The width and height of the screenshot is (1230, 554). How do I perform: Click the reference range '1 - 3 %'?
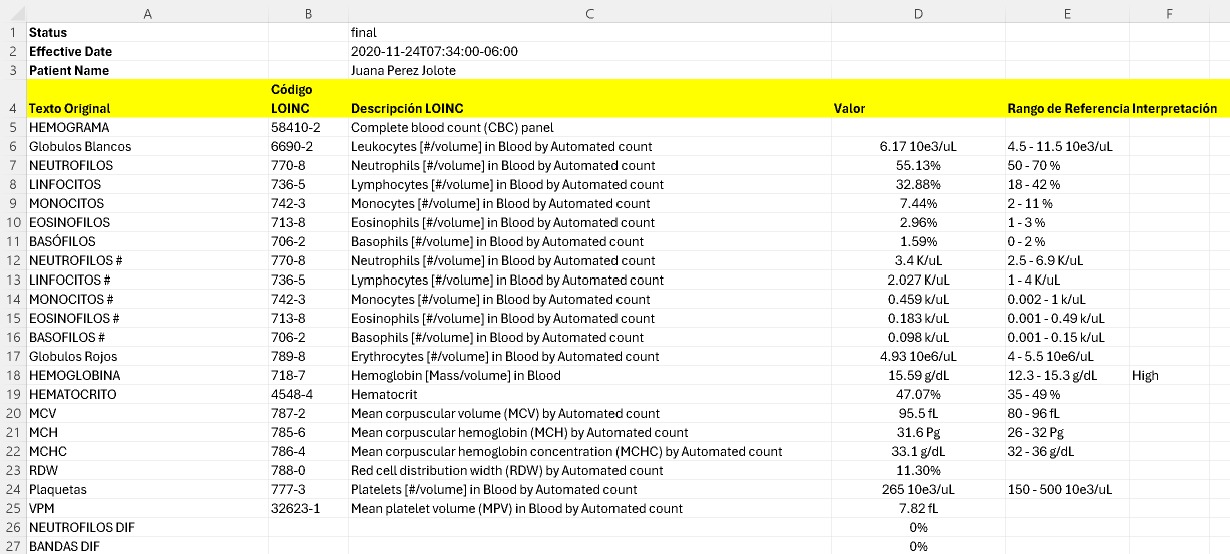coord(1067,223)
